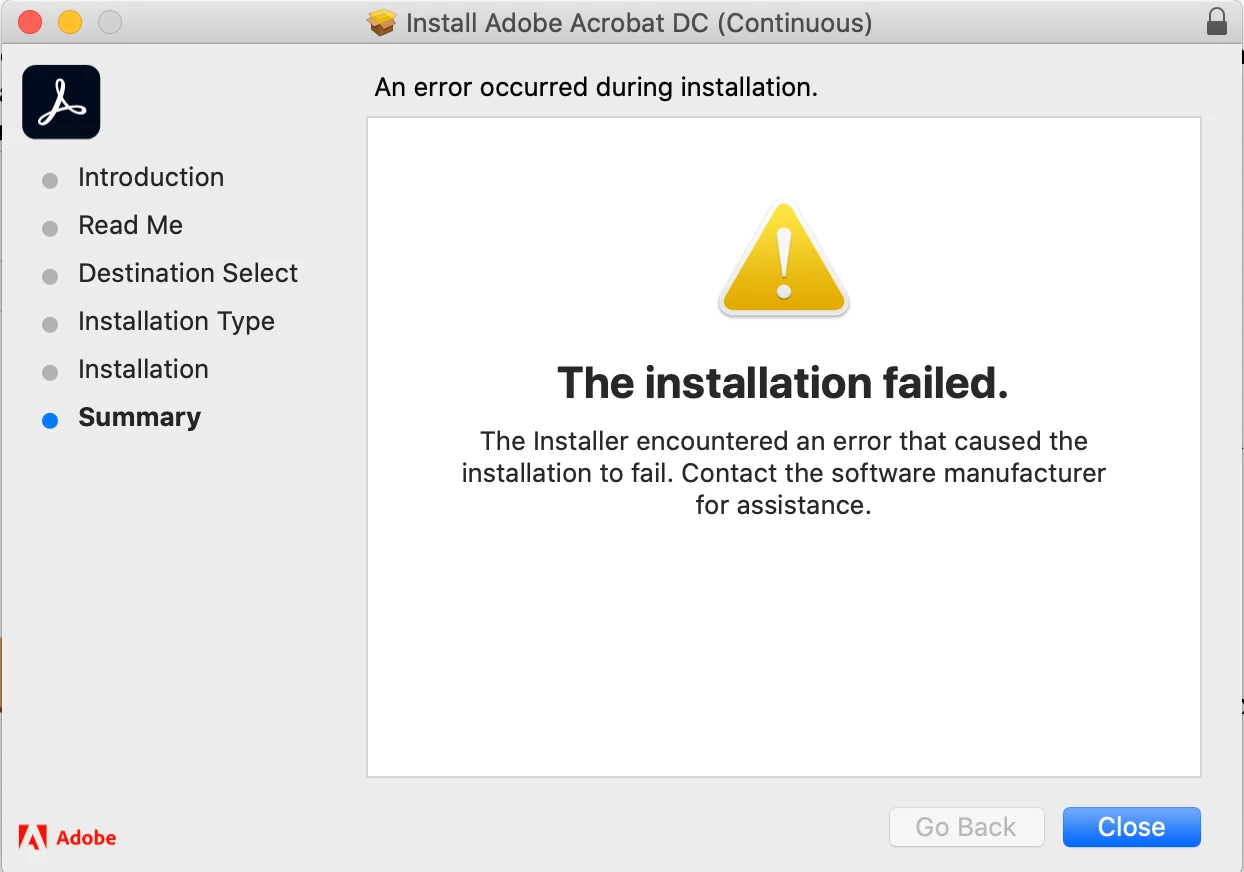This screenshot has width=1244, height=872.
Task: Select the Read Me step
Action: pos(131,225)
